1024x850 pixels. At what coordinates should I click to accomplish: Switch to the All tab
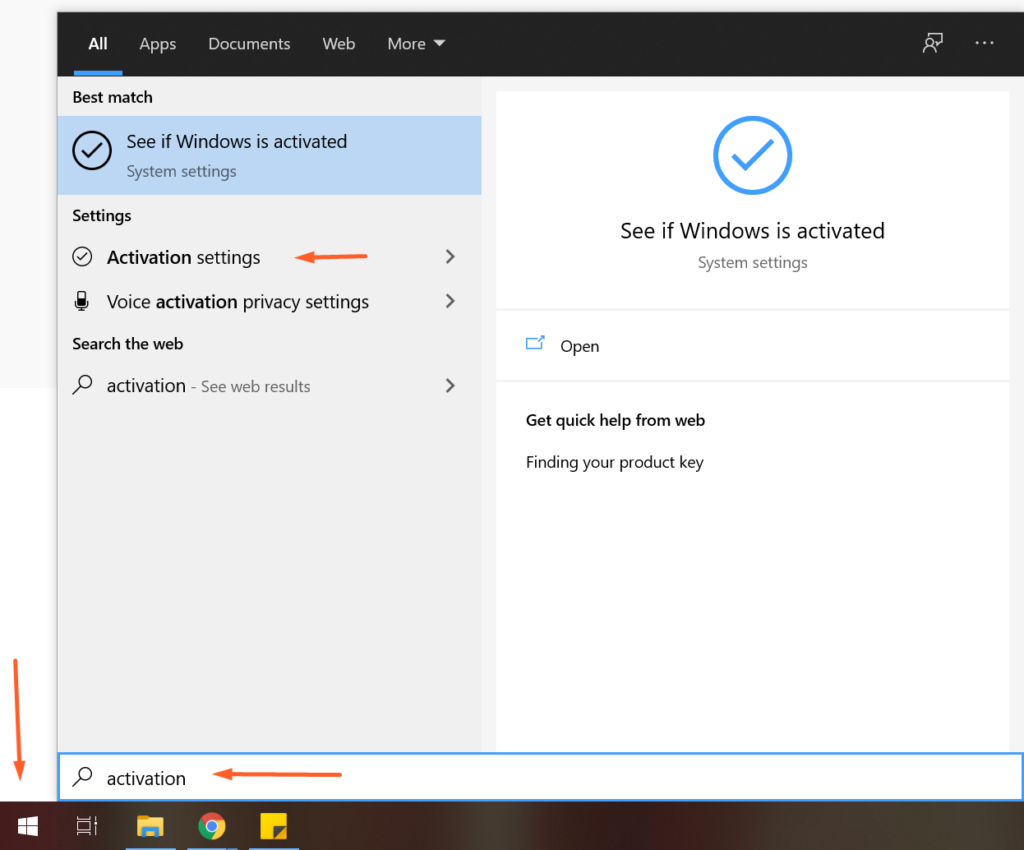pos(98,44)
